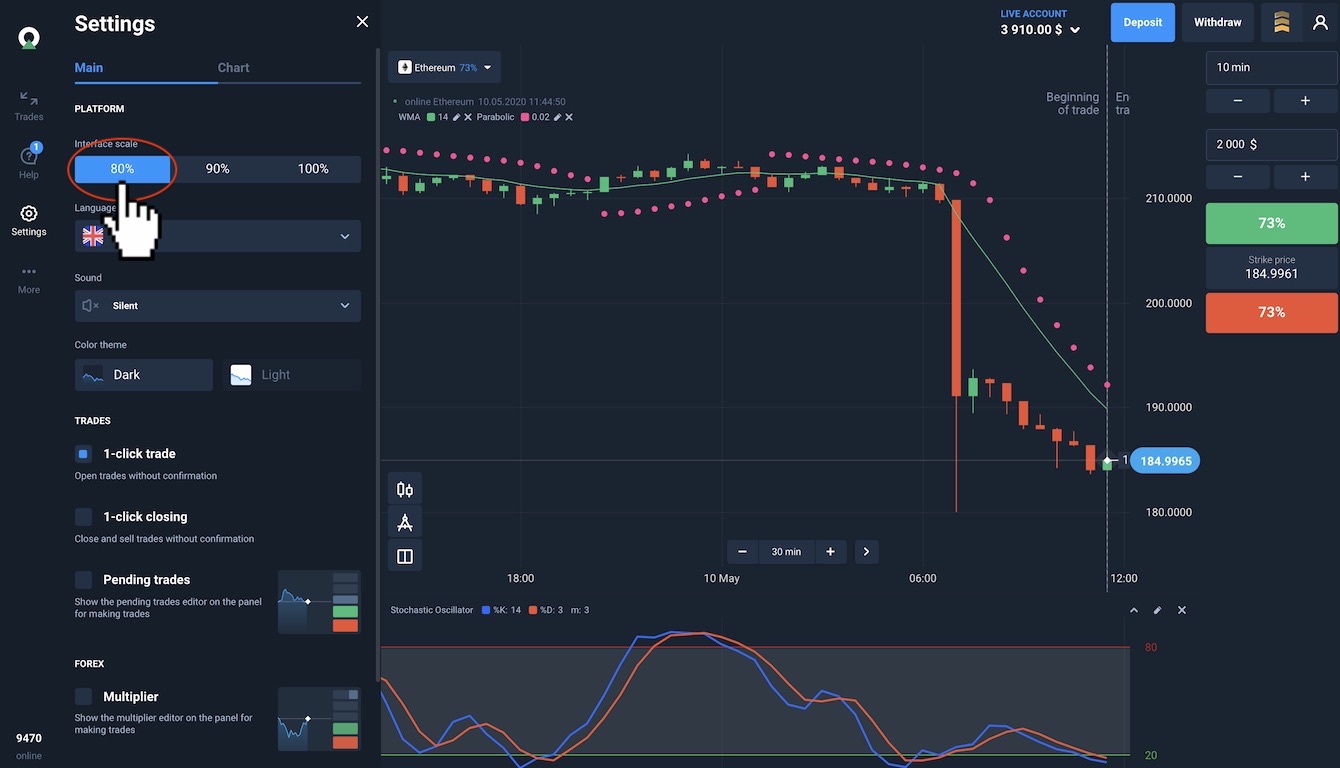
Task: Switch to the Chart settings tab
Action: click(233, 68)
